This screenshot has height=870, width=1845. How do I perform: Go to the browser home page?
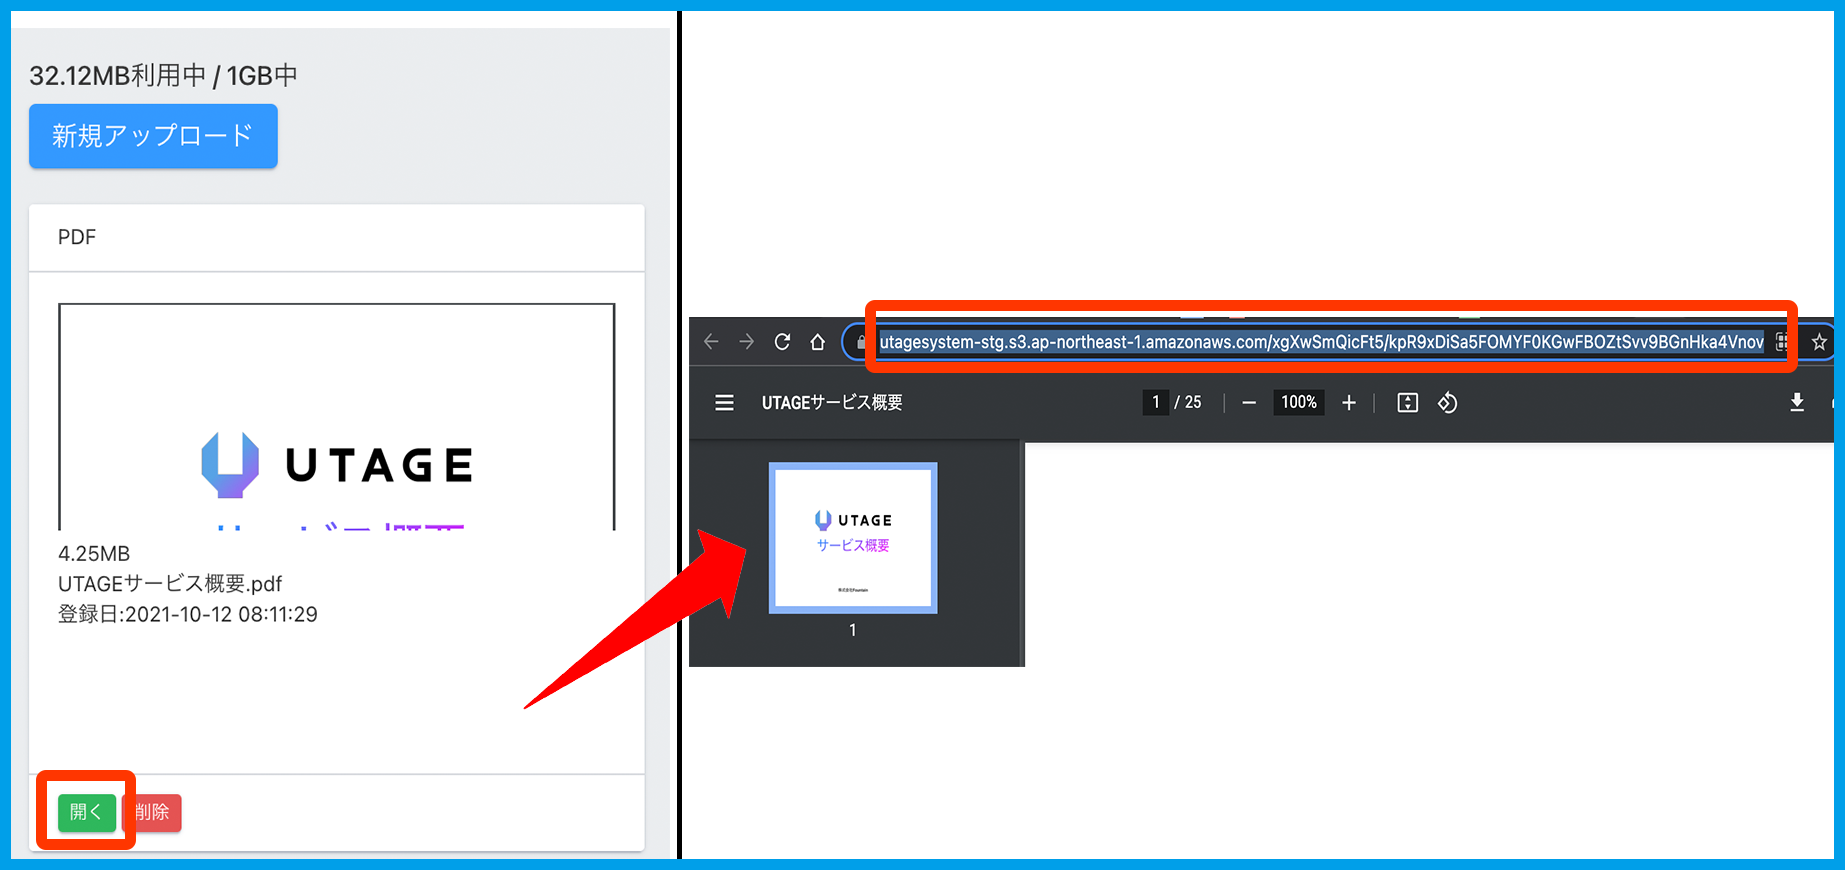818,342
